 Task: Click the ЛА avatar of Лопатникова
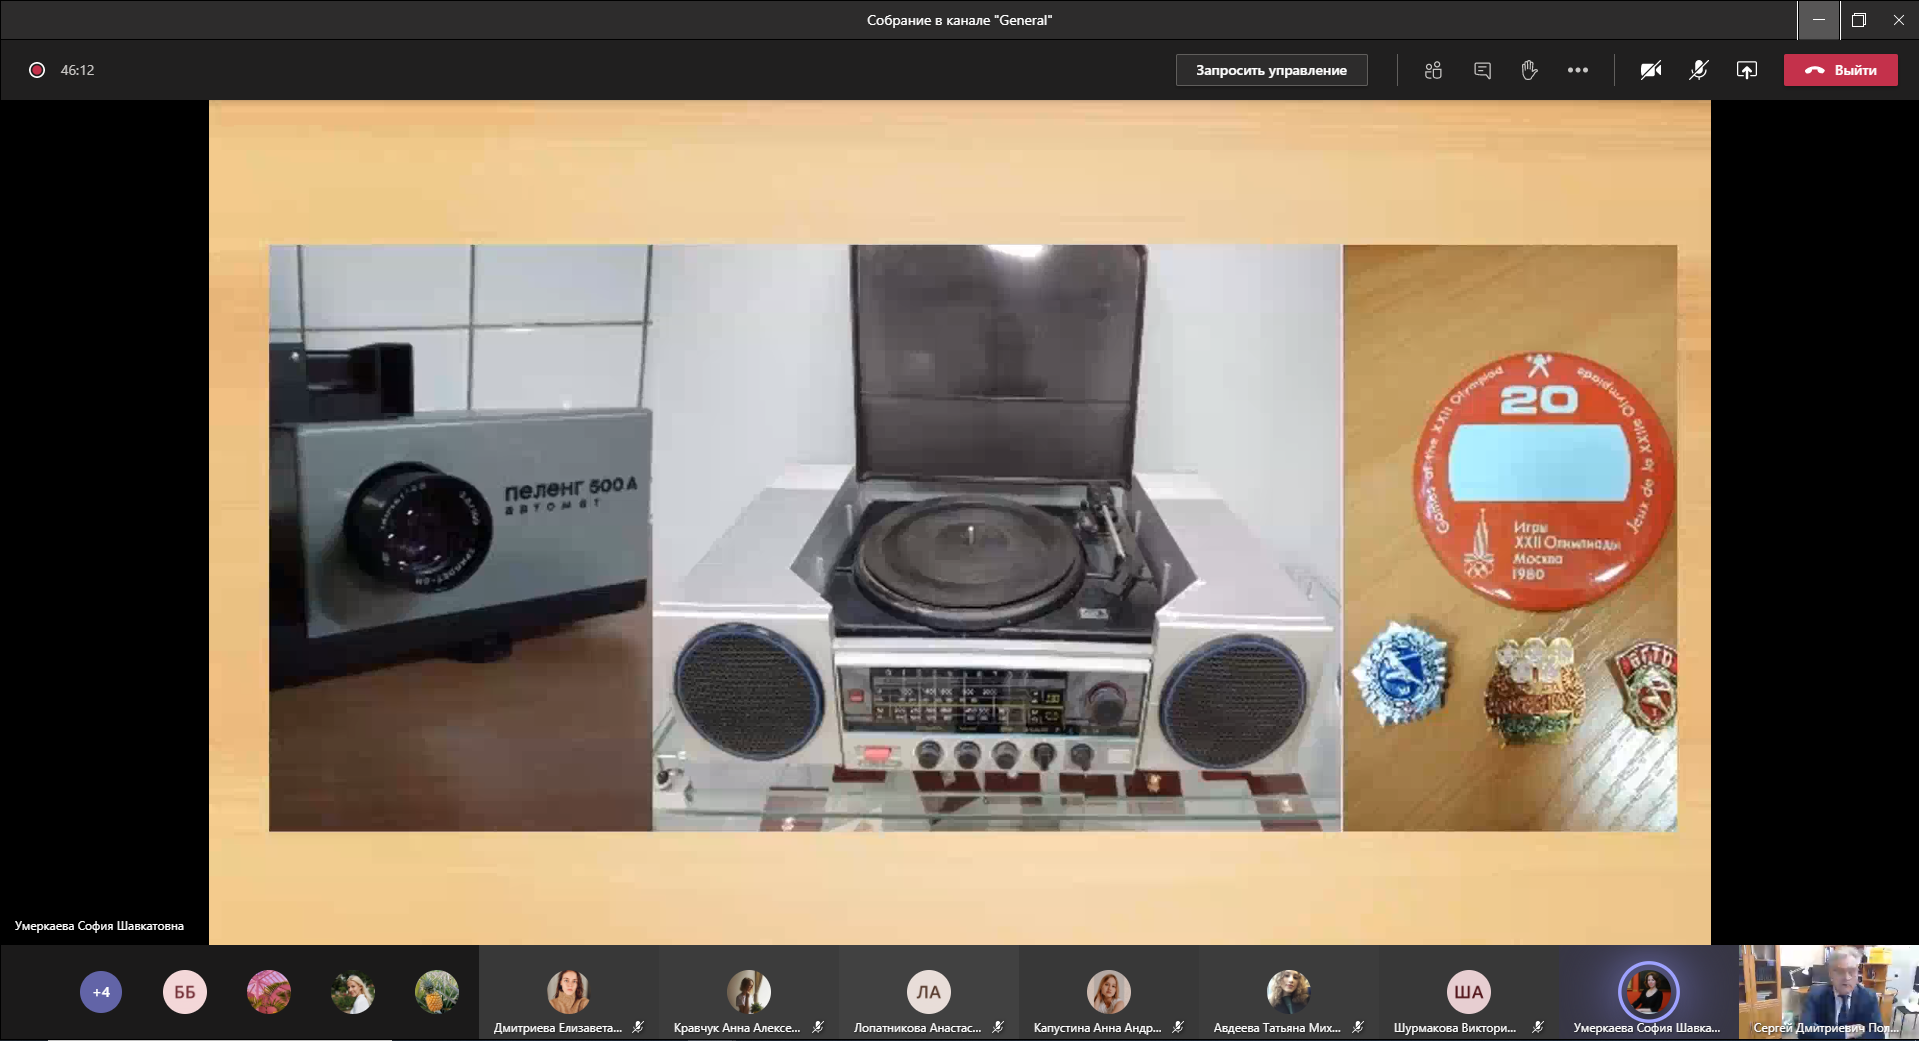[x=928, y=992]
